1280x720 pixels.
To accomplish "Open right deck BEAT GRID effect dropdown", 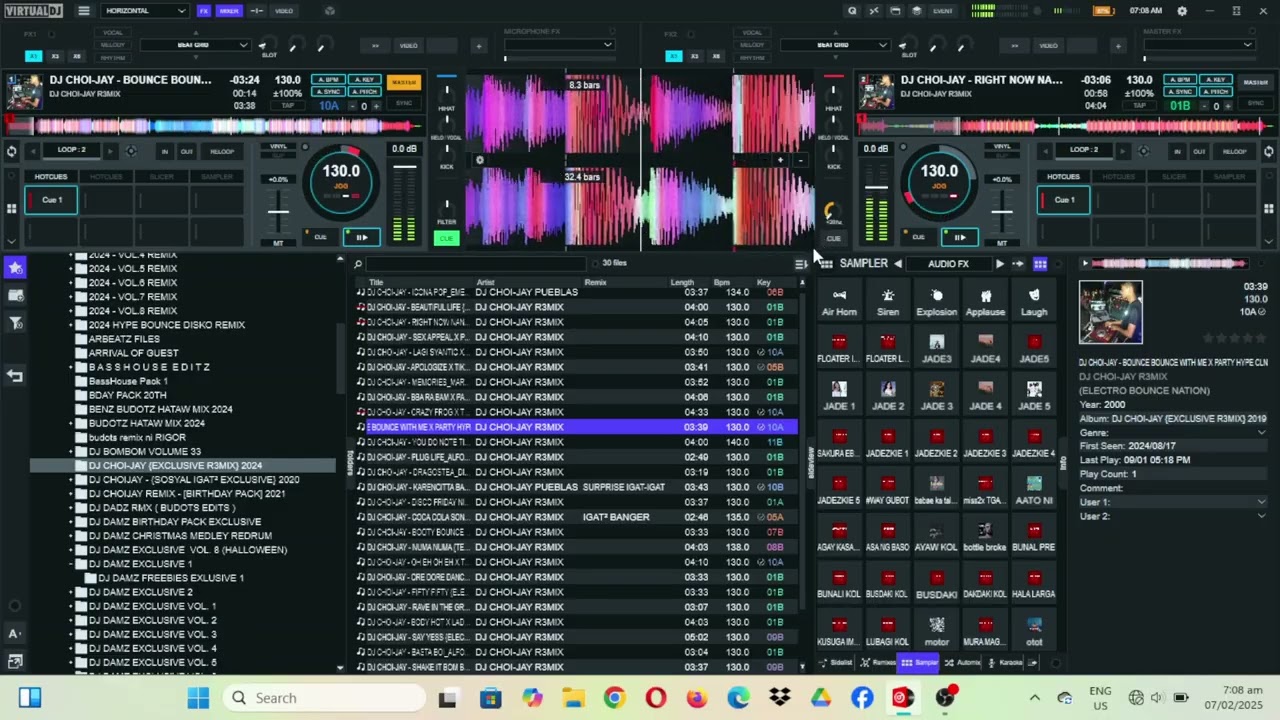I will [x=835, y=45].
